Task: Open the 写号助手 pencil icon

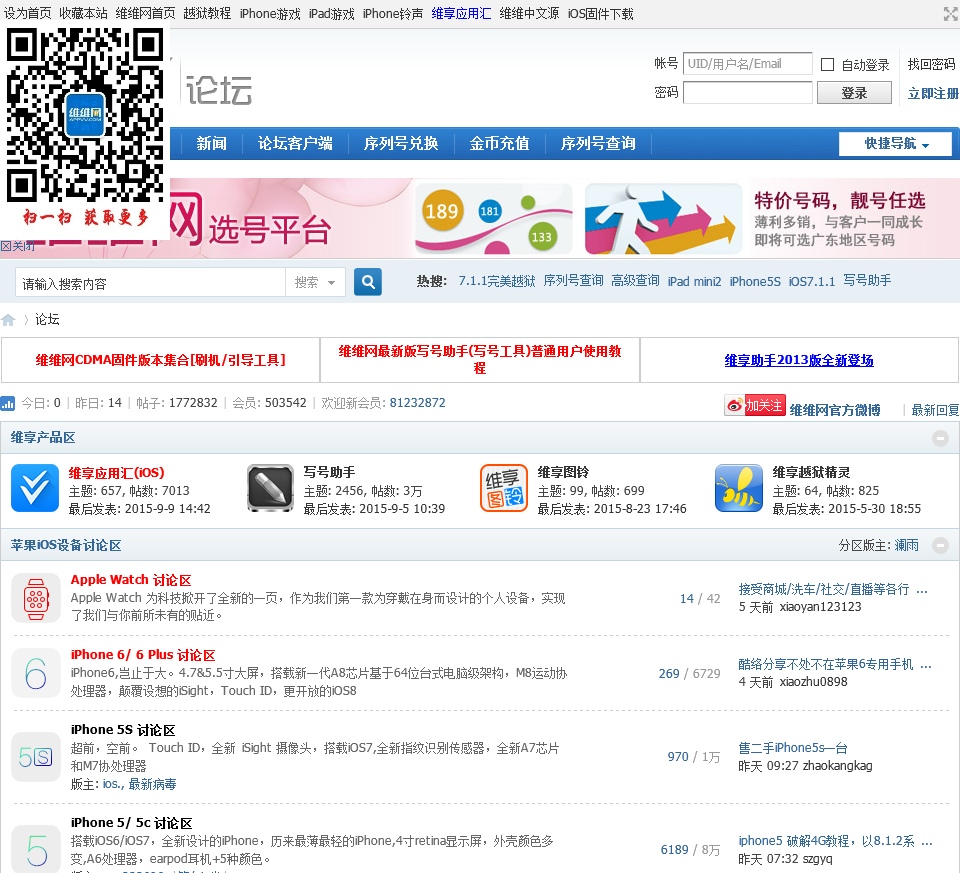Action: point(270,488)
